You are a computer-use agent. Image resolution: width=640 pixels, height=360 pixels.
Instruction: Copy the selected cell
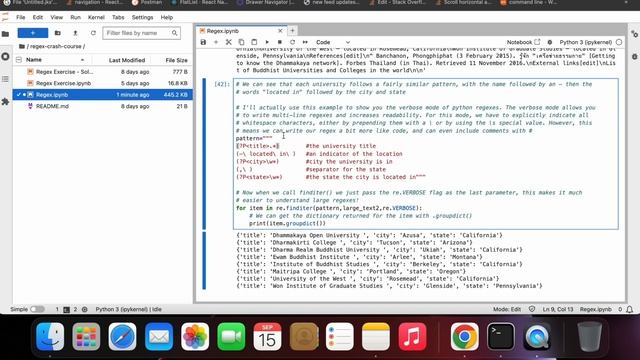241,42
